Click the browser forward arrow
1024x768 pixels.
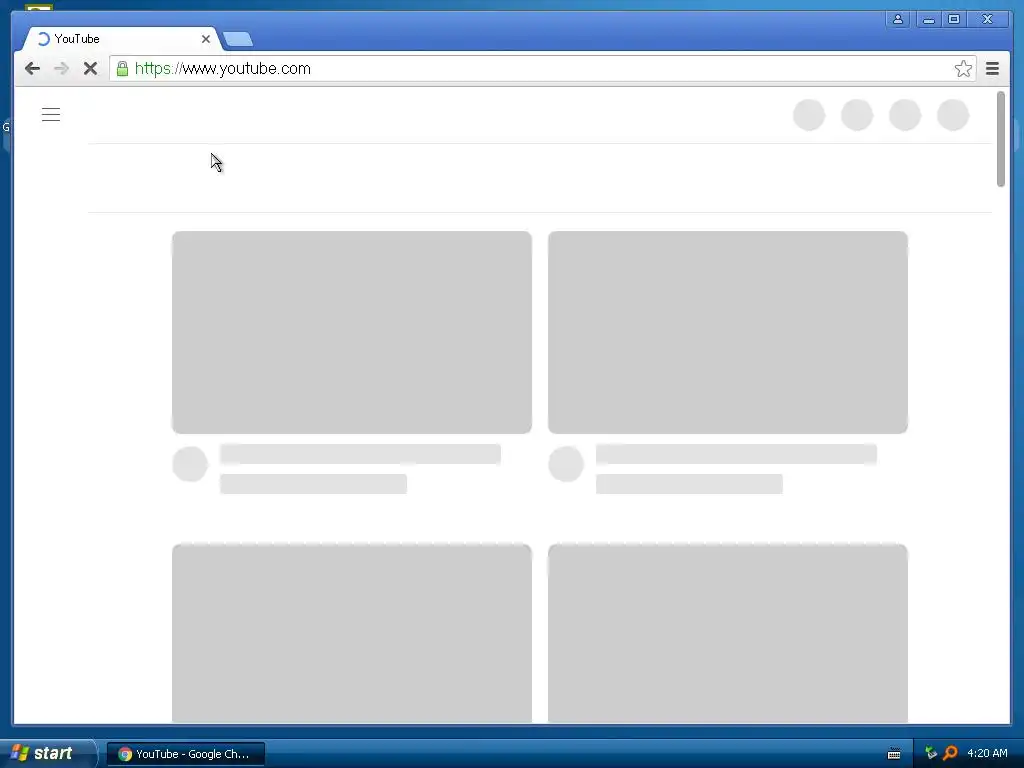pyautogui.click(x=61, y=69)
